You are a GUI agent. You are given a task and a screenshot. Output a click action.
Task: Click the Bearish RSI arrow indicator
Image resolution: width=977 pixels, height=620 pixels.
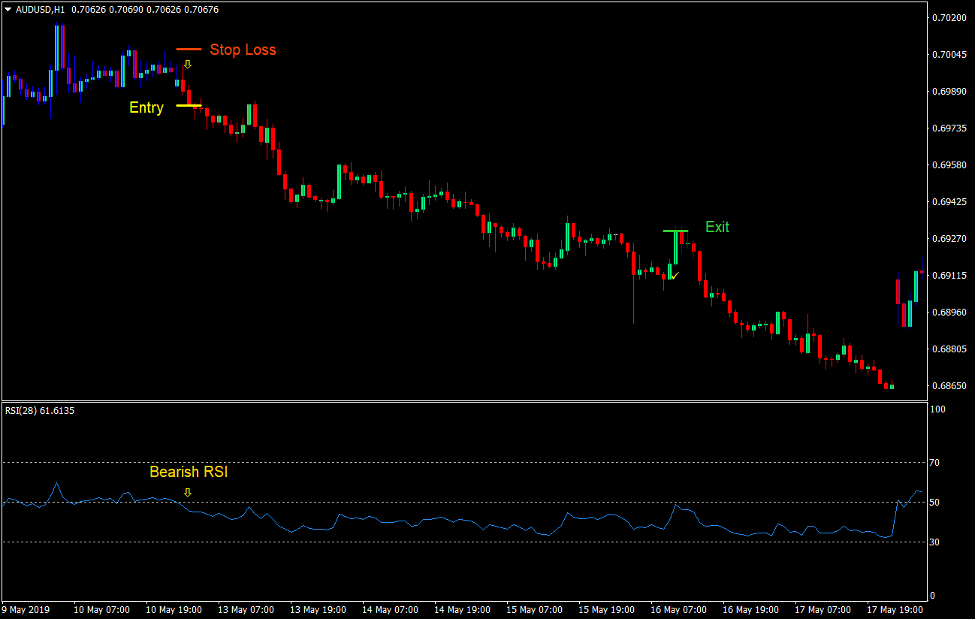click(x=189, y=493)
